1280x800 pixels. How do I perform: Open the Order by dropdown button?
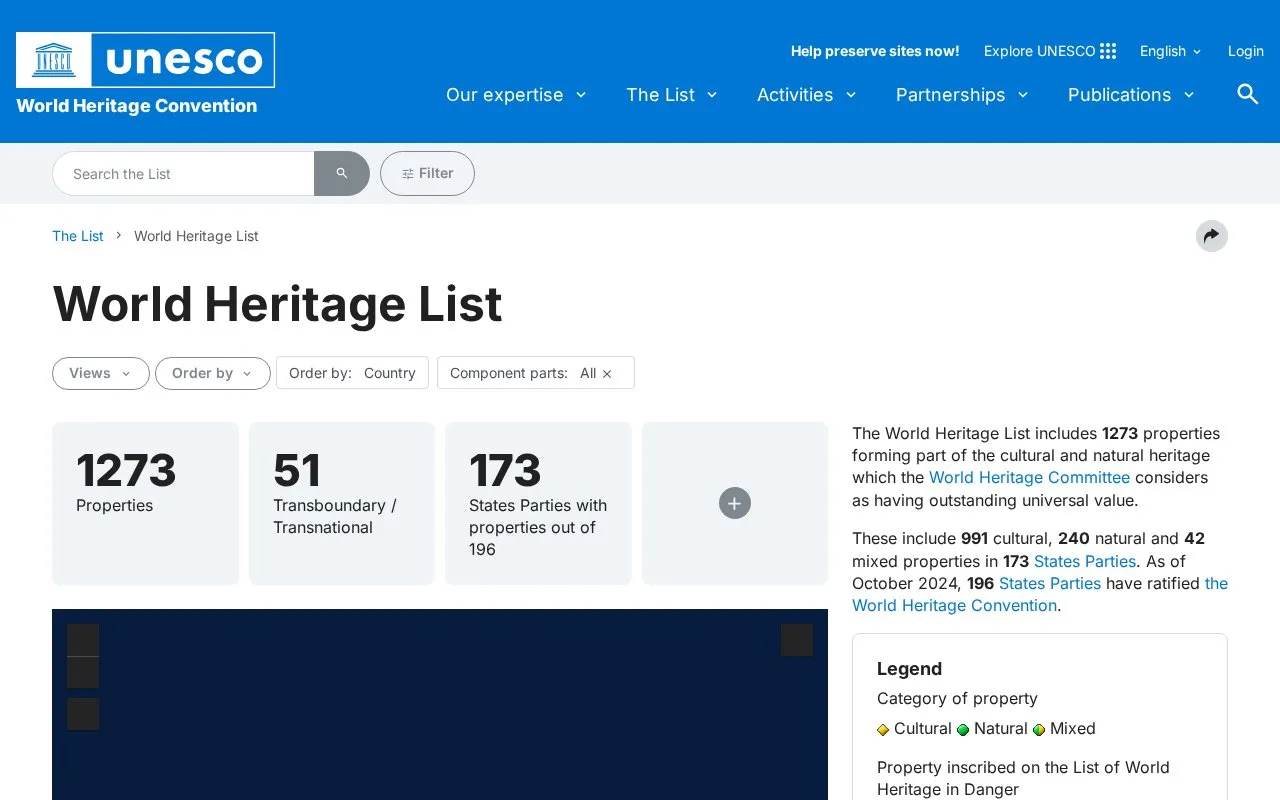point(213,373)
